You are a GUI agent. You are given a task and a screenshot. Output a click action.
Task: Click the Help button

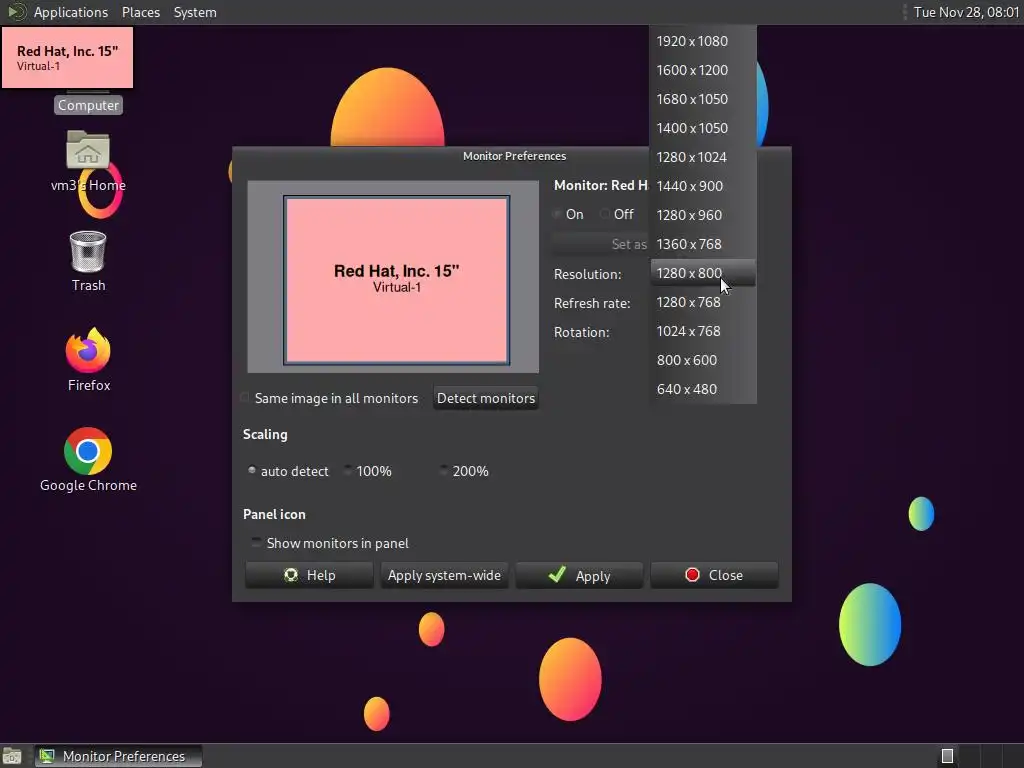point(309,575)
